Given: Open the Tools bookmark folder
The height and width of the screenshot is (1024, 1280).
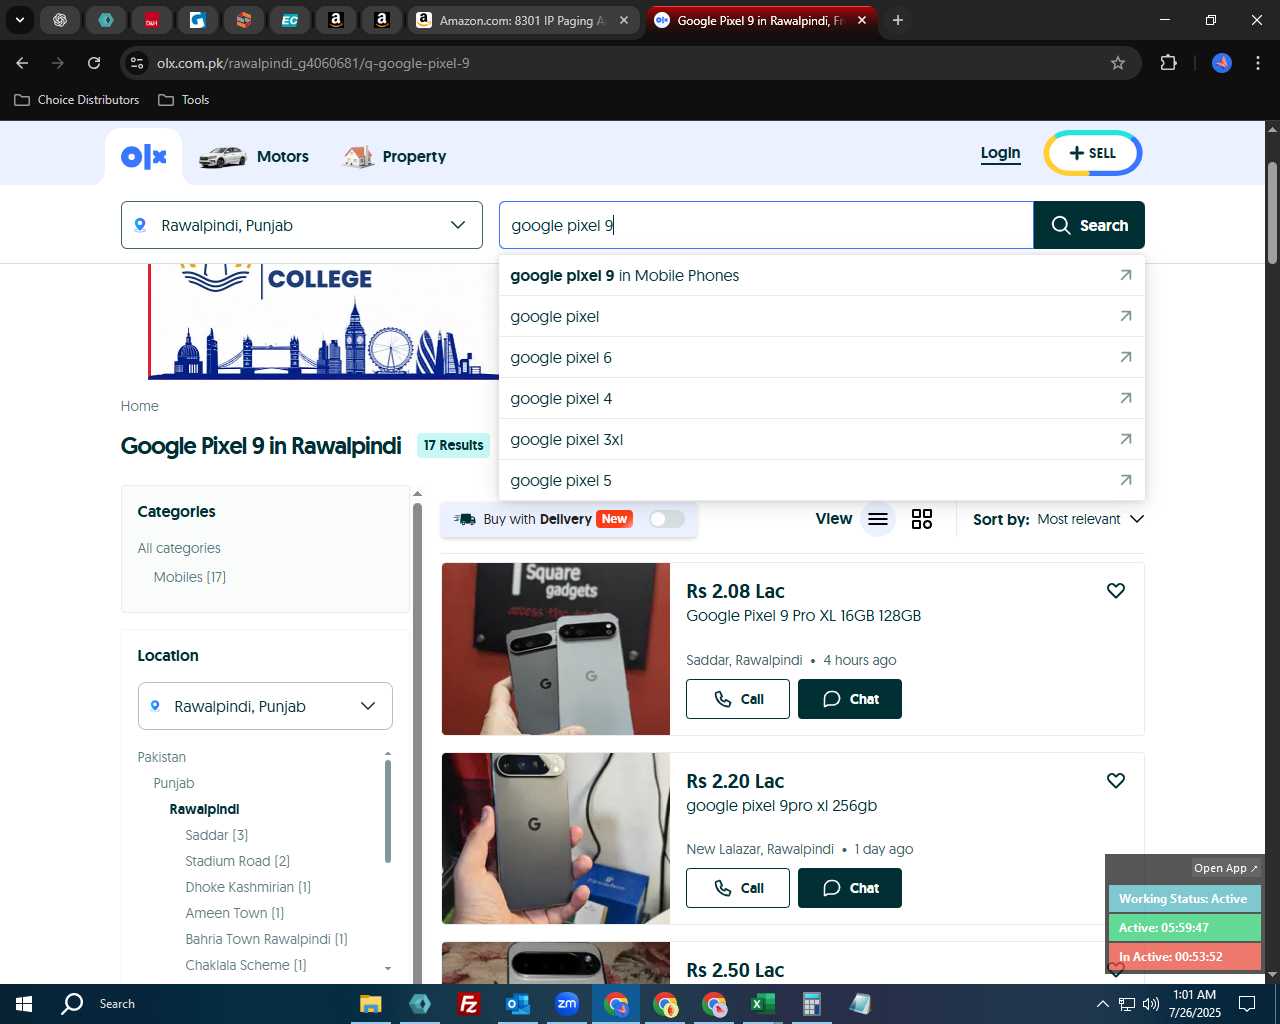Looking at the screenshot, I should (x=184, y=100).
